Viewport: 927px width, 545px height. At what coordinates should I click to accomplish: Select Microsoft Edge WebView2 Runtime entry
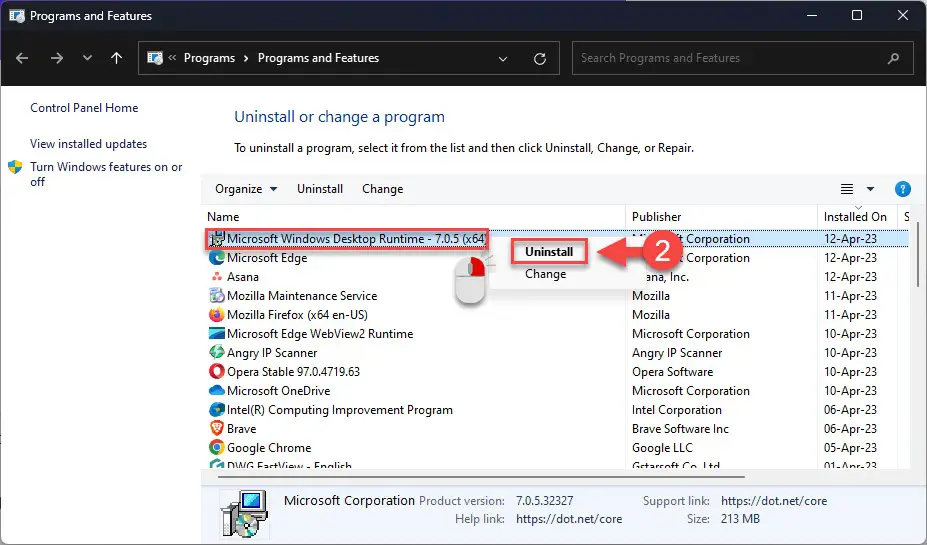click(x=320, y=333)
